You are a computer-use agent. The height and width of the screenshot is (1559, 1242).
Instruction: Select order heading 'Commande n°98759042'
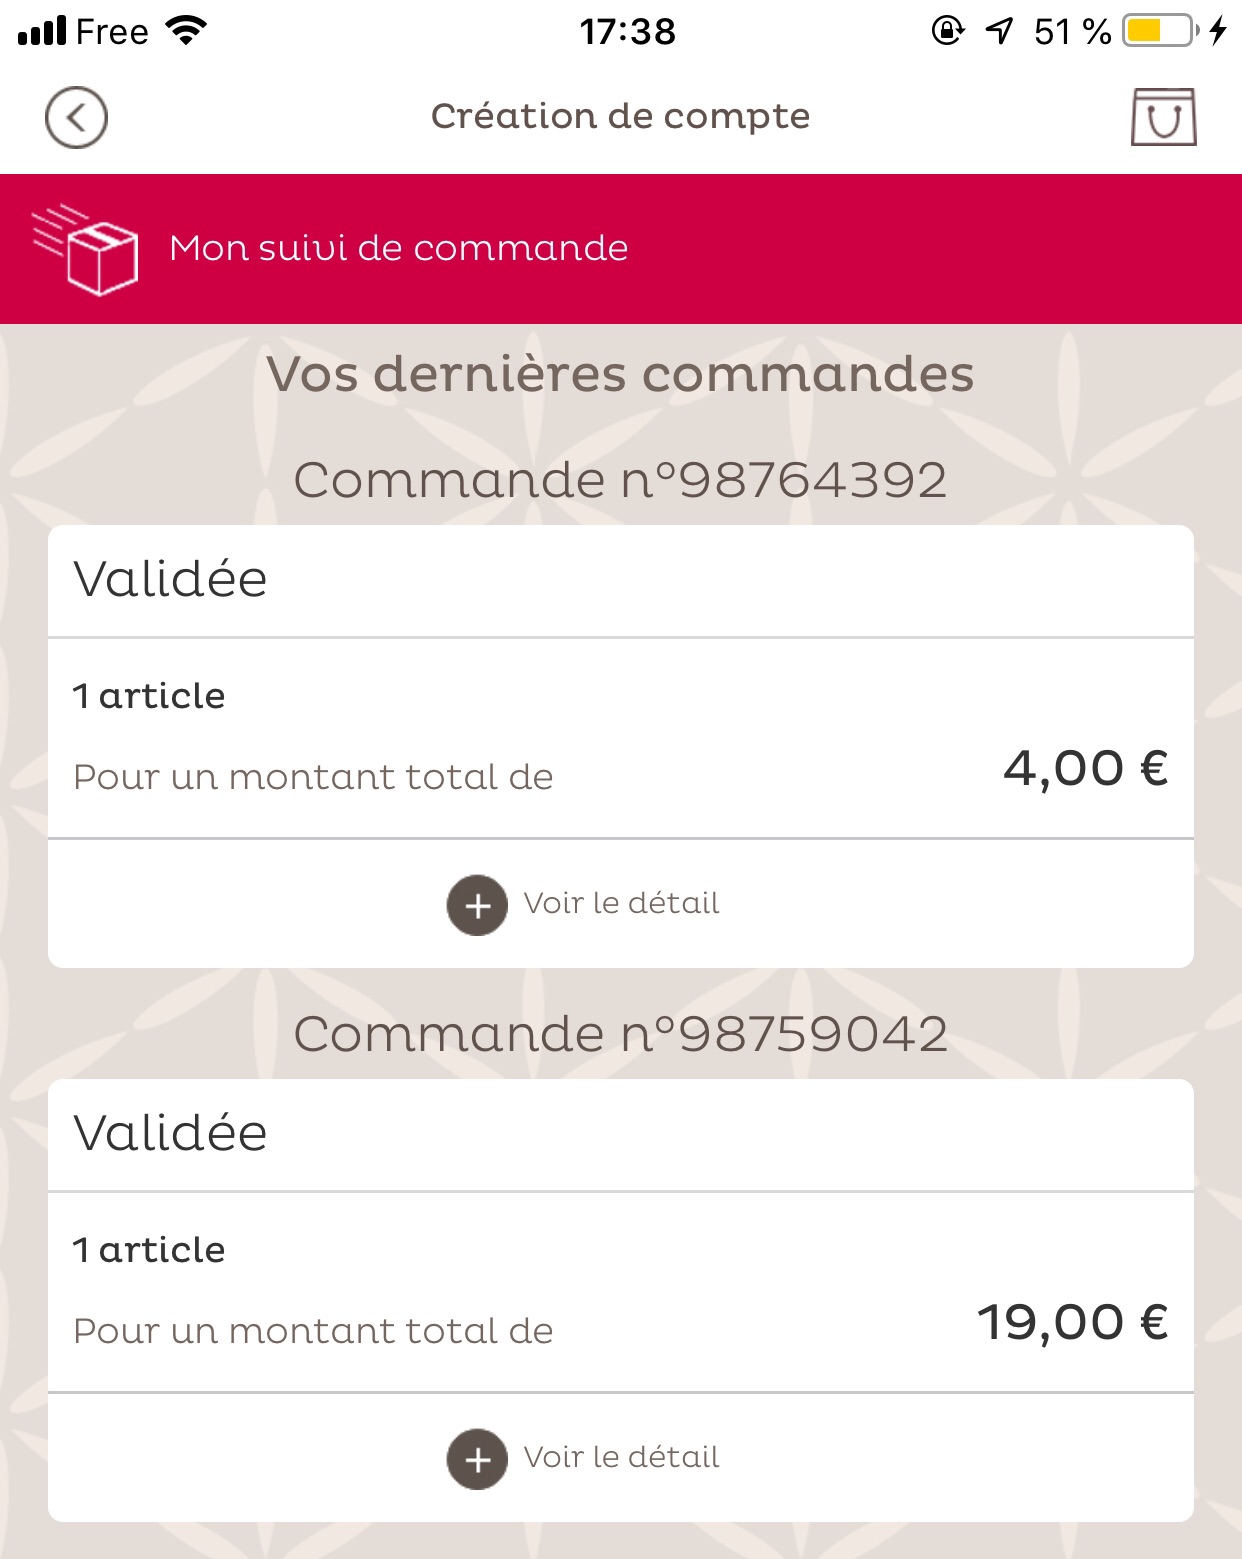620,1034
